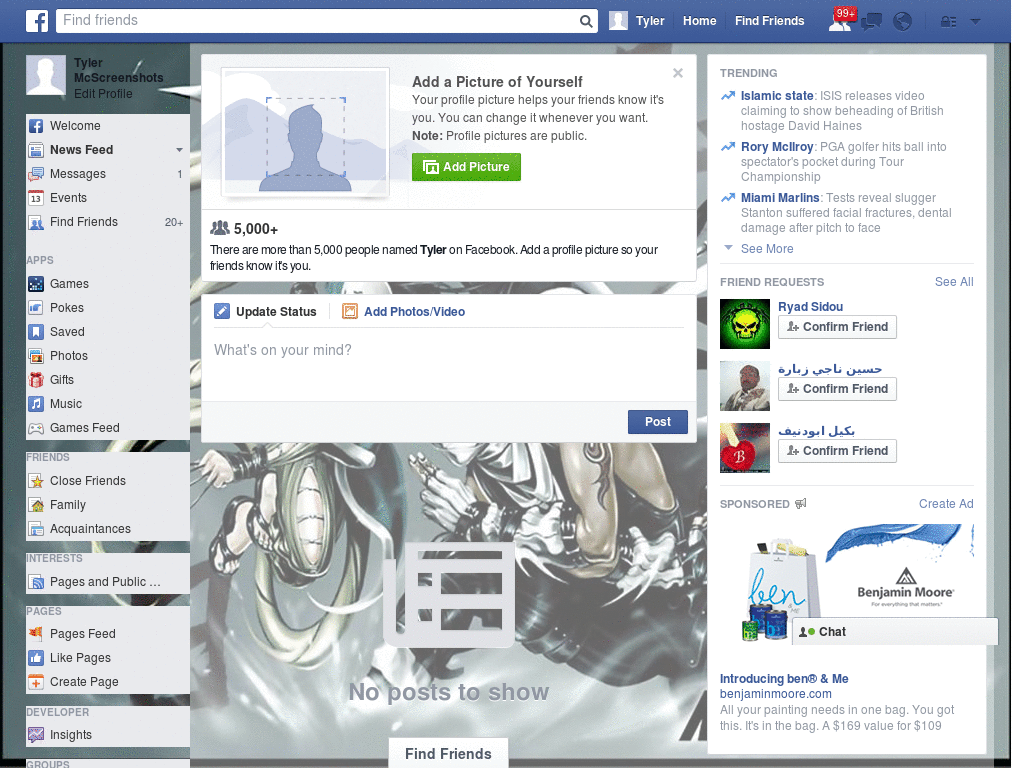The image size is (1024, 768).
Task: Click the green Add Picture button
Action: click(466, 167)
